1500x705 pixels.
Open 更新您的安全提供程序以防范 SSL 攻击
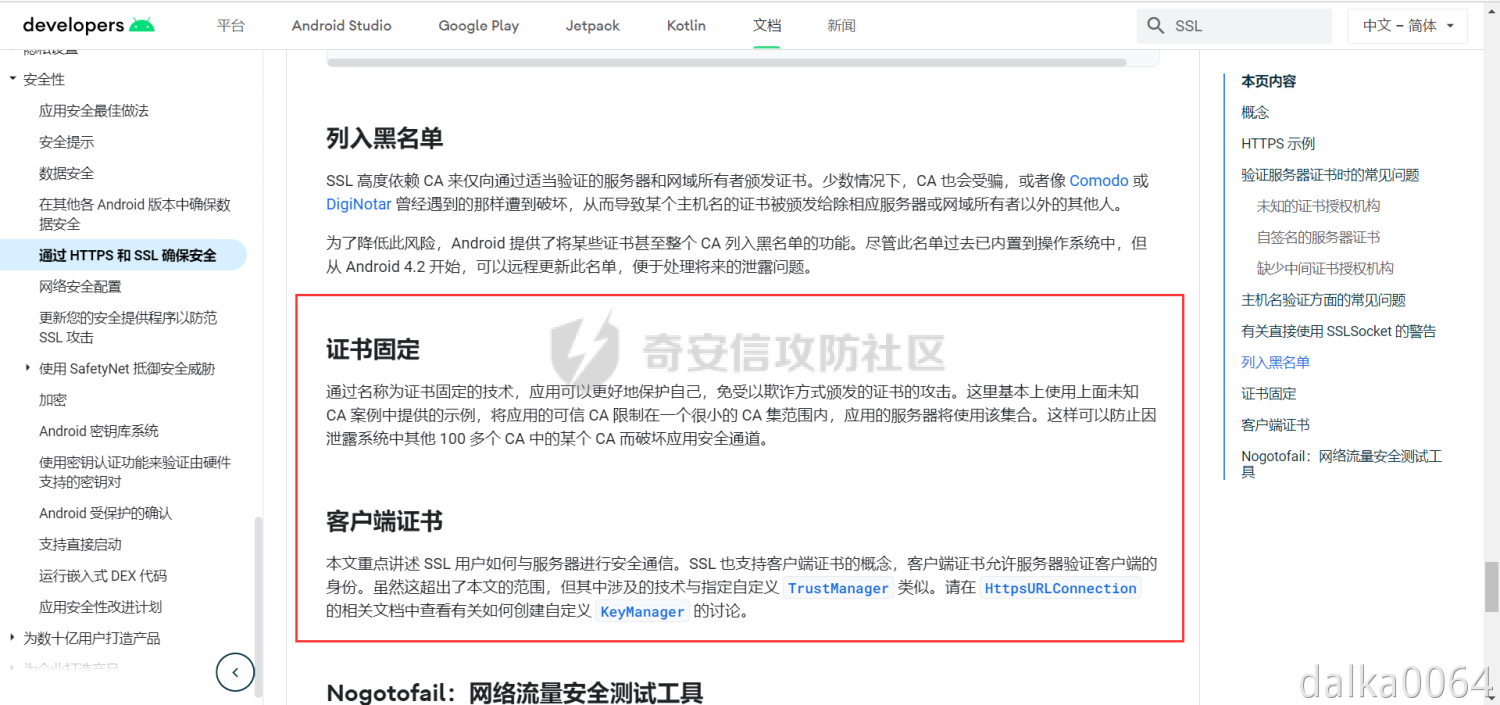pos(128,327)
